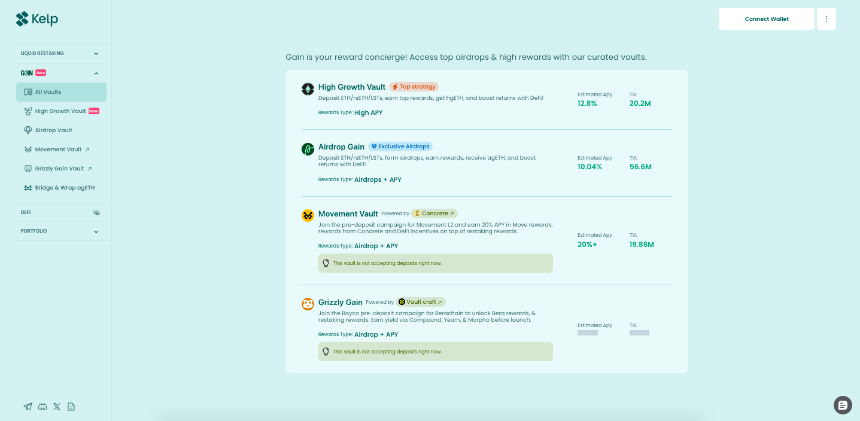860x421 pixels.
Task: Click Movement Vault's not accepting deposits notice
Action: coord(435,263)
